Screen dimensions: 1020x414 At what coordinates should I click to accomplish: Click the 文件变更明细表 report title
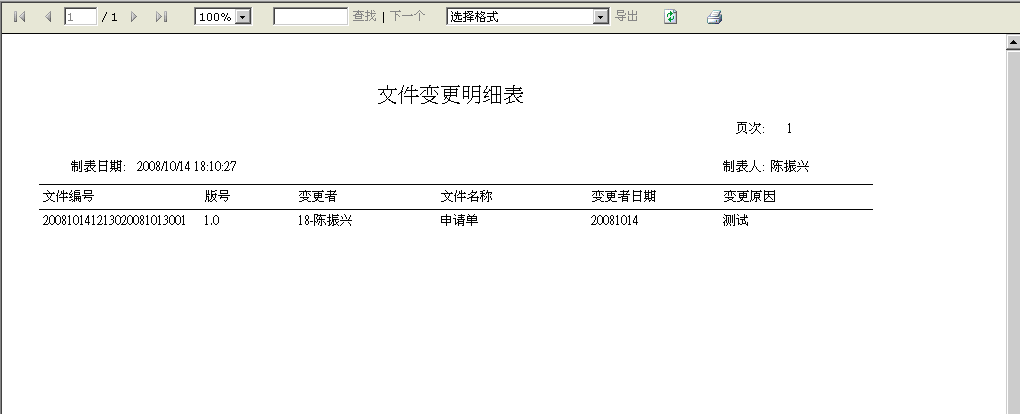(x=451, y=95)
